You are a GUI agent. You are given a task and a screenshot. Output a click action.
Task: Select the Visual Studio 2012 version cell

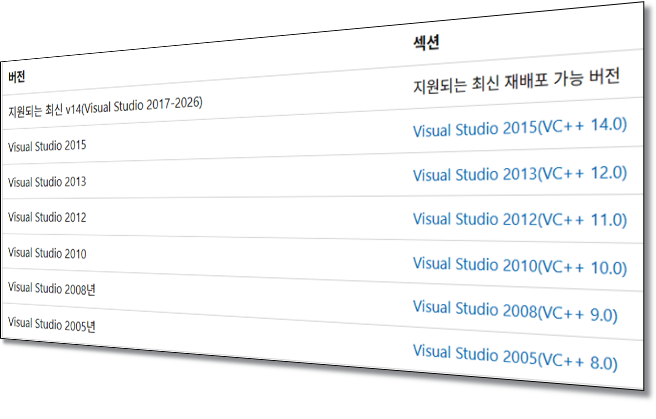pos(47,217)
